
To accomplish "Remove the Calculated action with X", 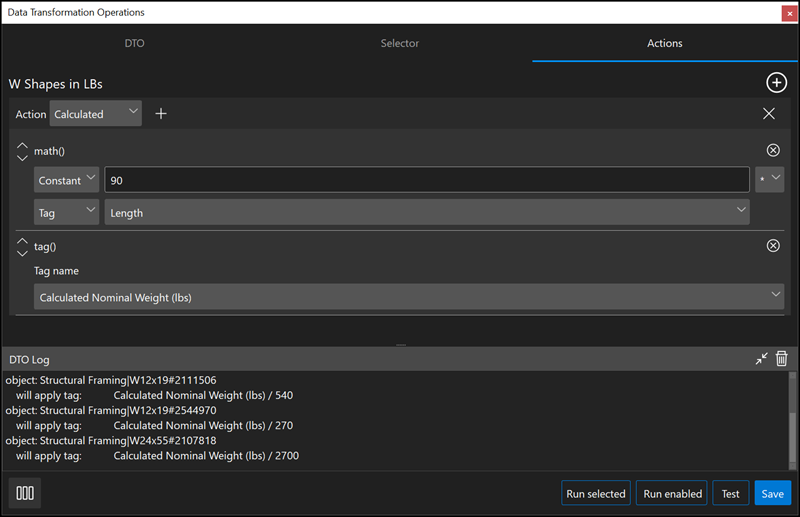I will [768, 114].
